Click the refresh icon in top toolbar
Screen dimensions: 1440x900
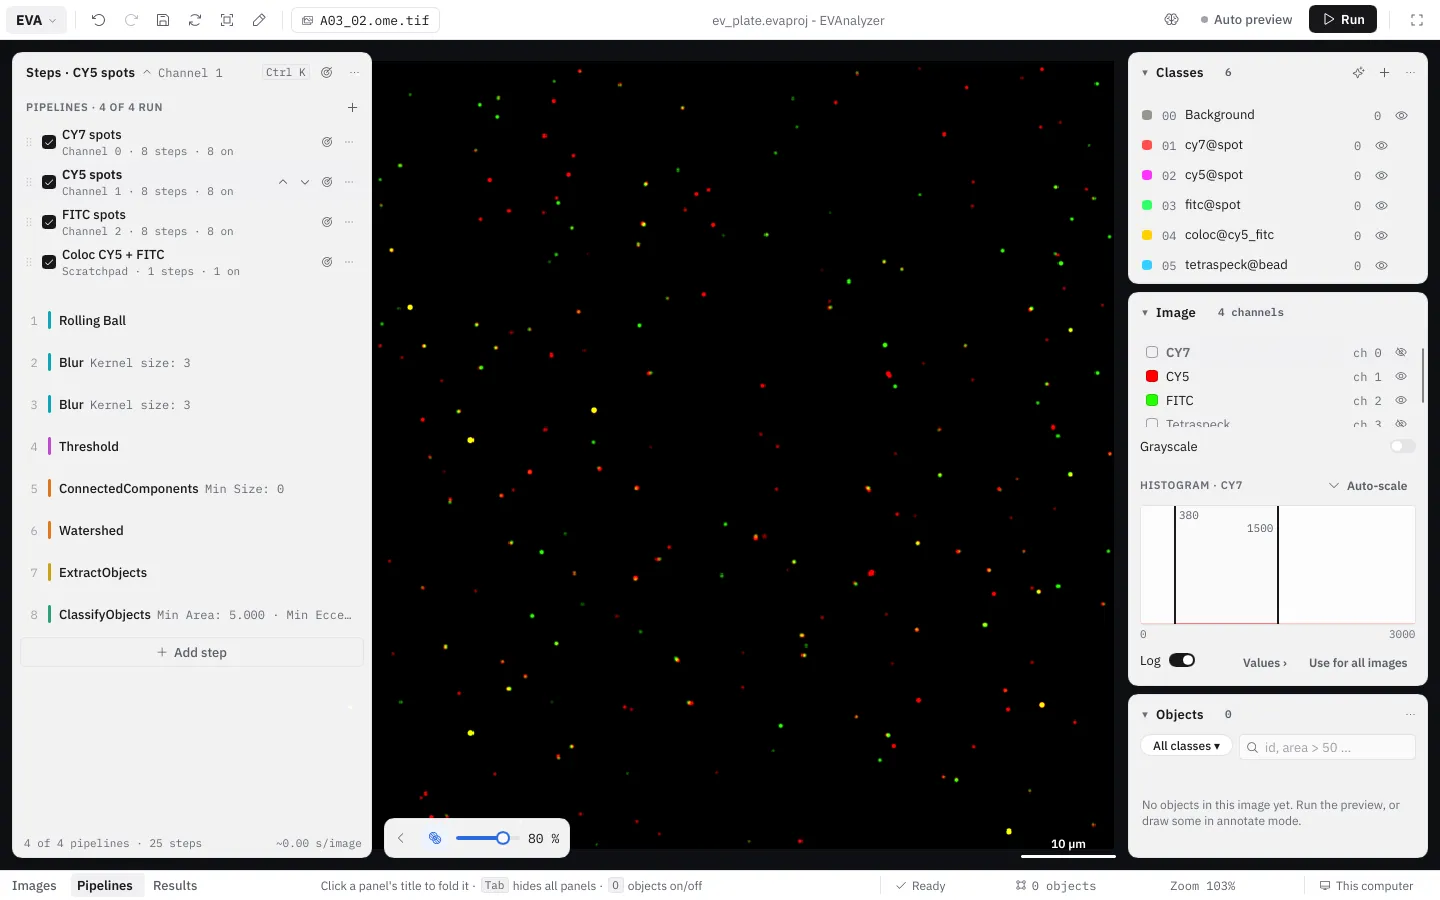pyautogui.click(x=195, y=20)
